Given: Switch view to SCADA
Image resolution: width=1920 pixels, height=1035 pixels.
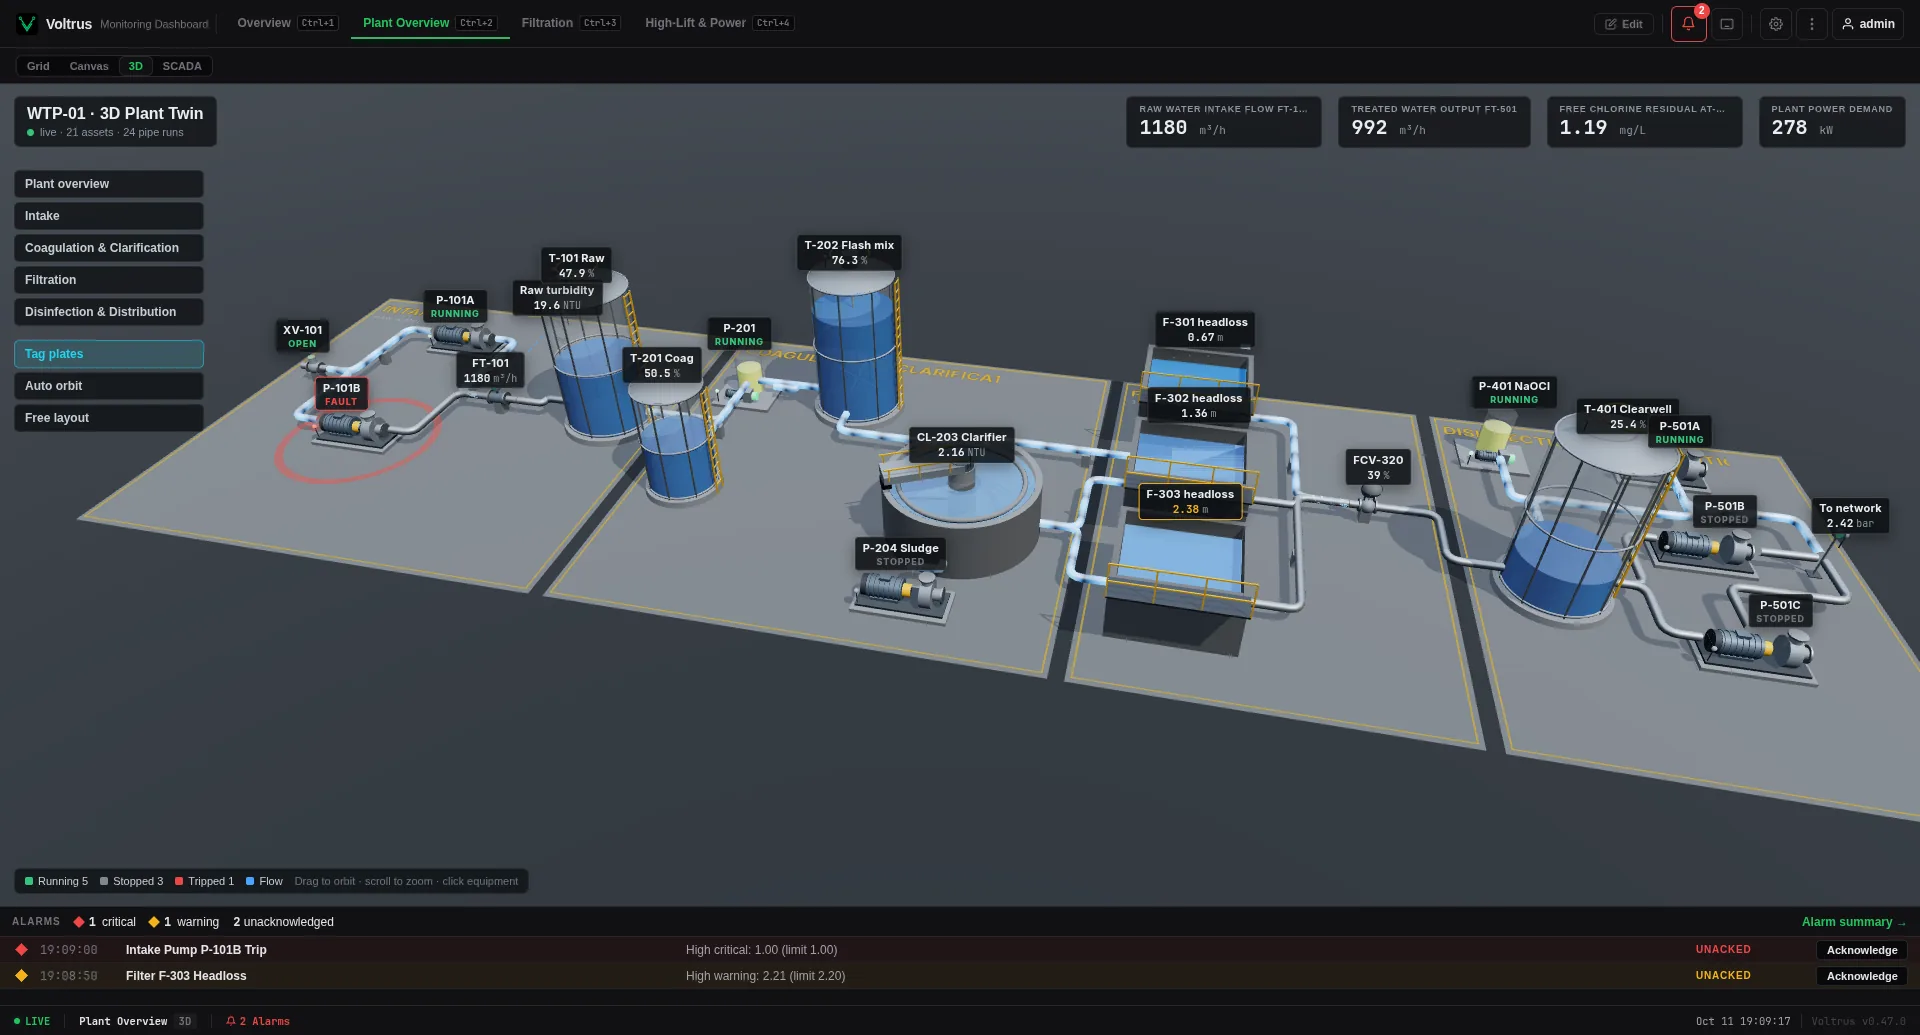Looking at the screenshot, I should pyautogui.click(x=182, y=66).
